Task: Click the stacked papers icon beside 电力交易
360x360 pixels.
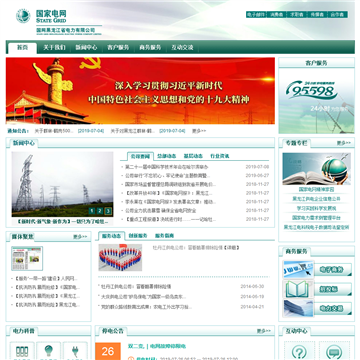Action: [298, 308]
